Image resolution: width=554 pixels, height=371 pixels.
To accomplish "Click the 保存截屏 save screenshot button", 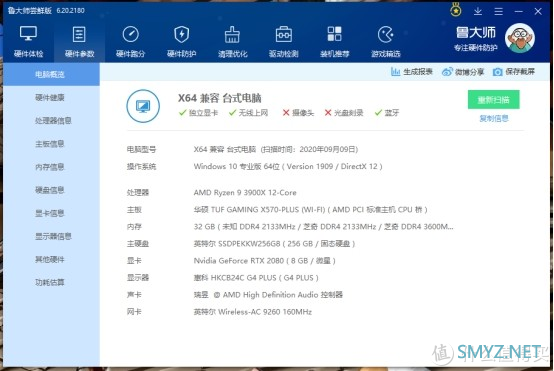I will click(514, 72).
